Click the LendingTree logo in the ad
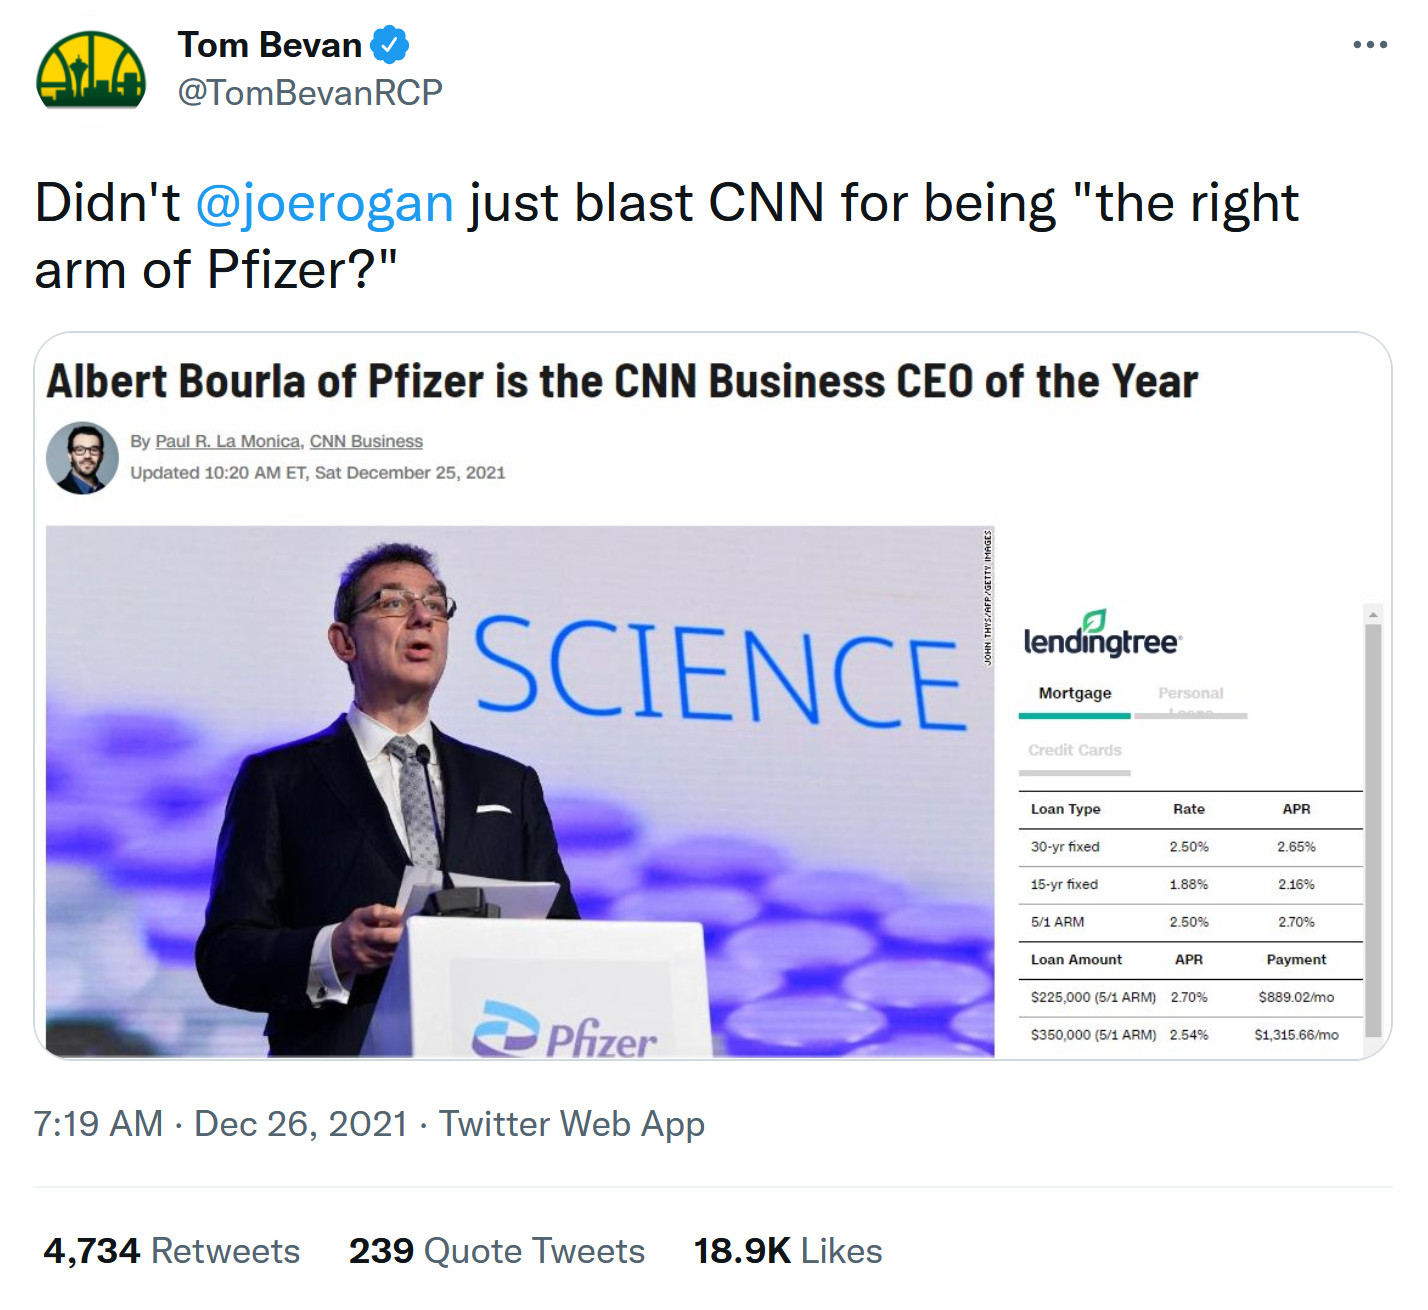 click(1102, 634)
